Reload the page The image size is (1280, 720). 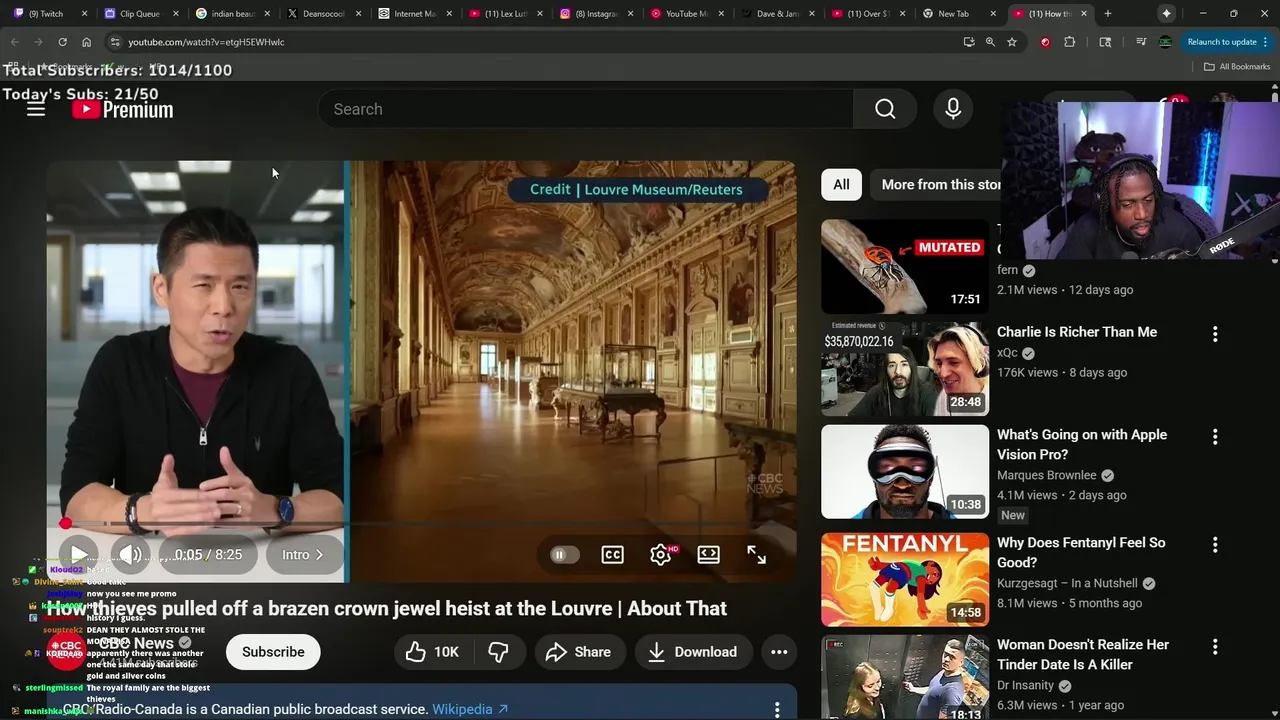click(62, 42)
